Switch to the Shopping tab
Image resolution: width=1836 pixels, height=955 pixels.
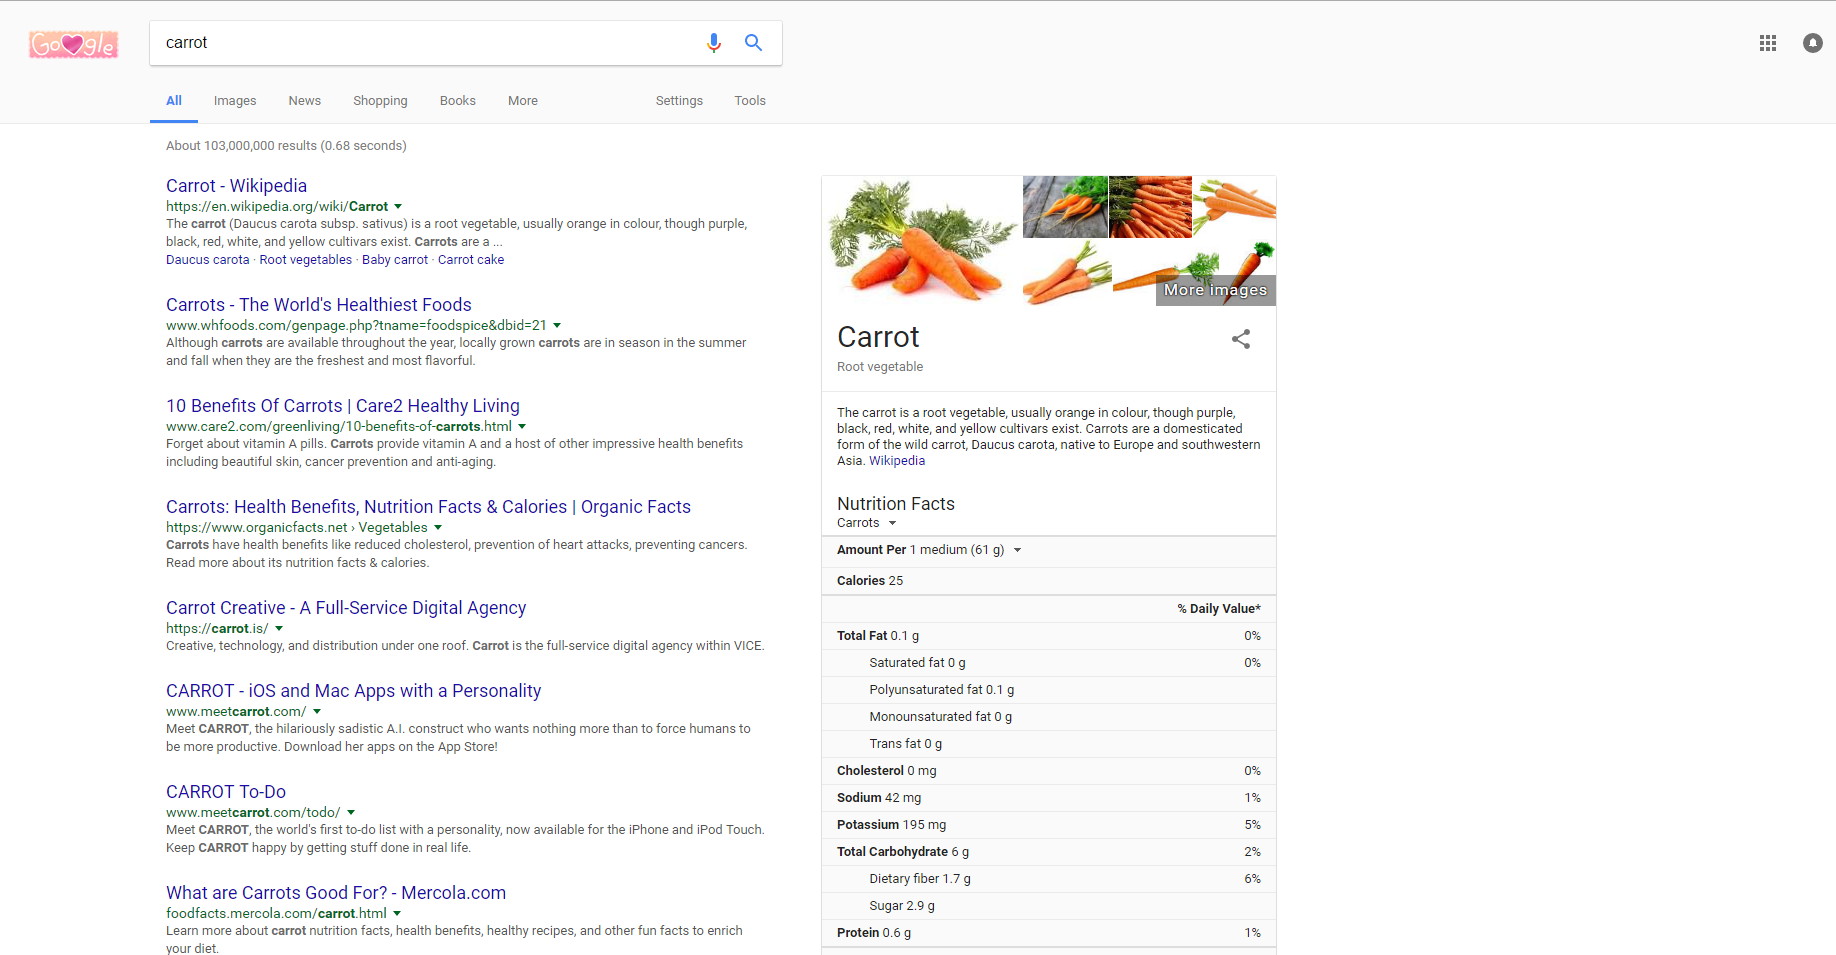tap(380, 101)
